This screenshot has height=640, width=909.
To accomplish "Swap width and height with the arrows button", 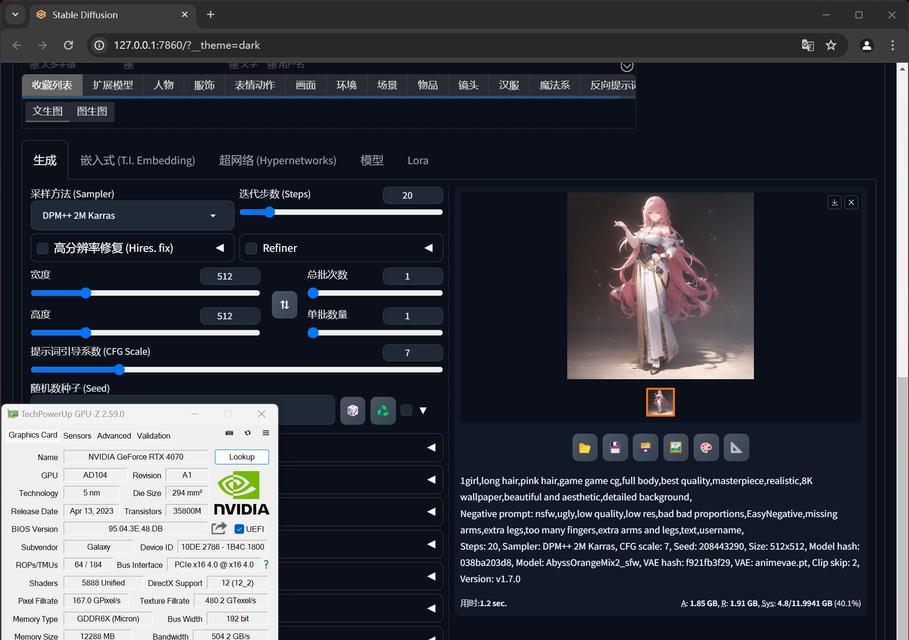I will coord(285,304).
